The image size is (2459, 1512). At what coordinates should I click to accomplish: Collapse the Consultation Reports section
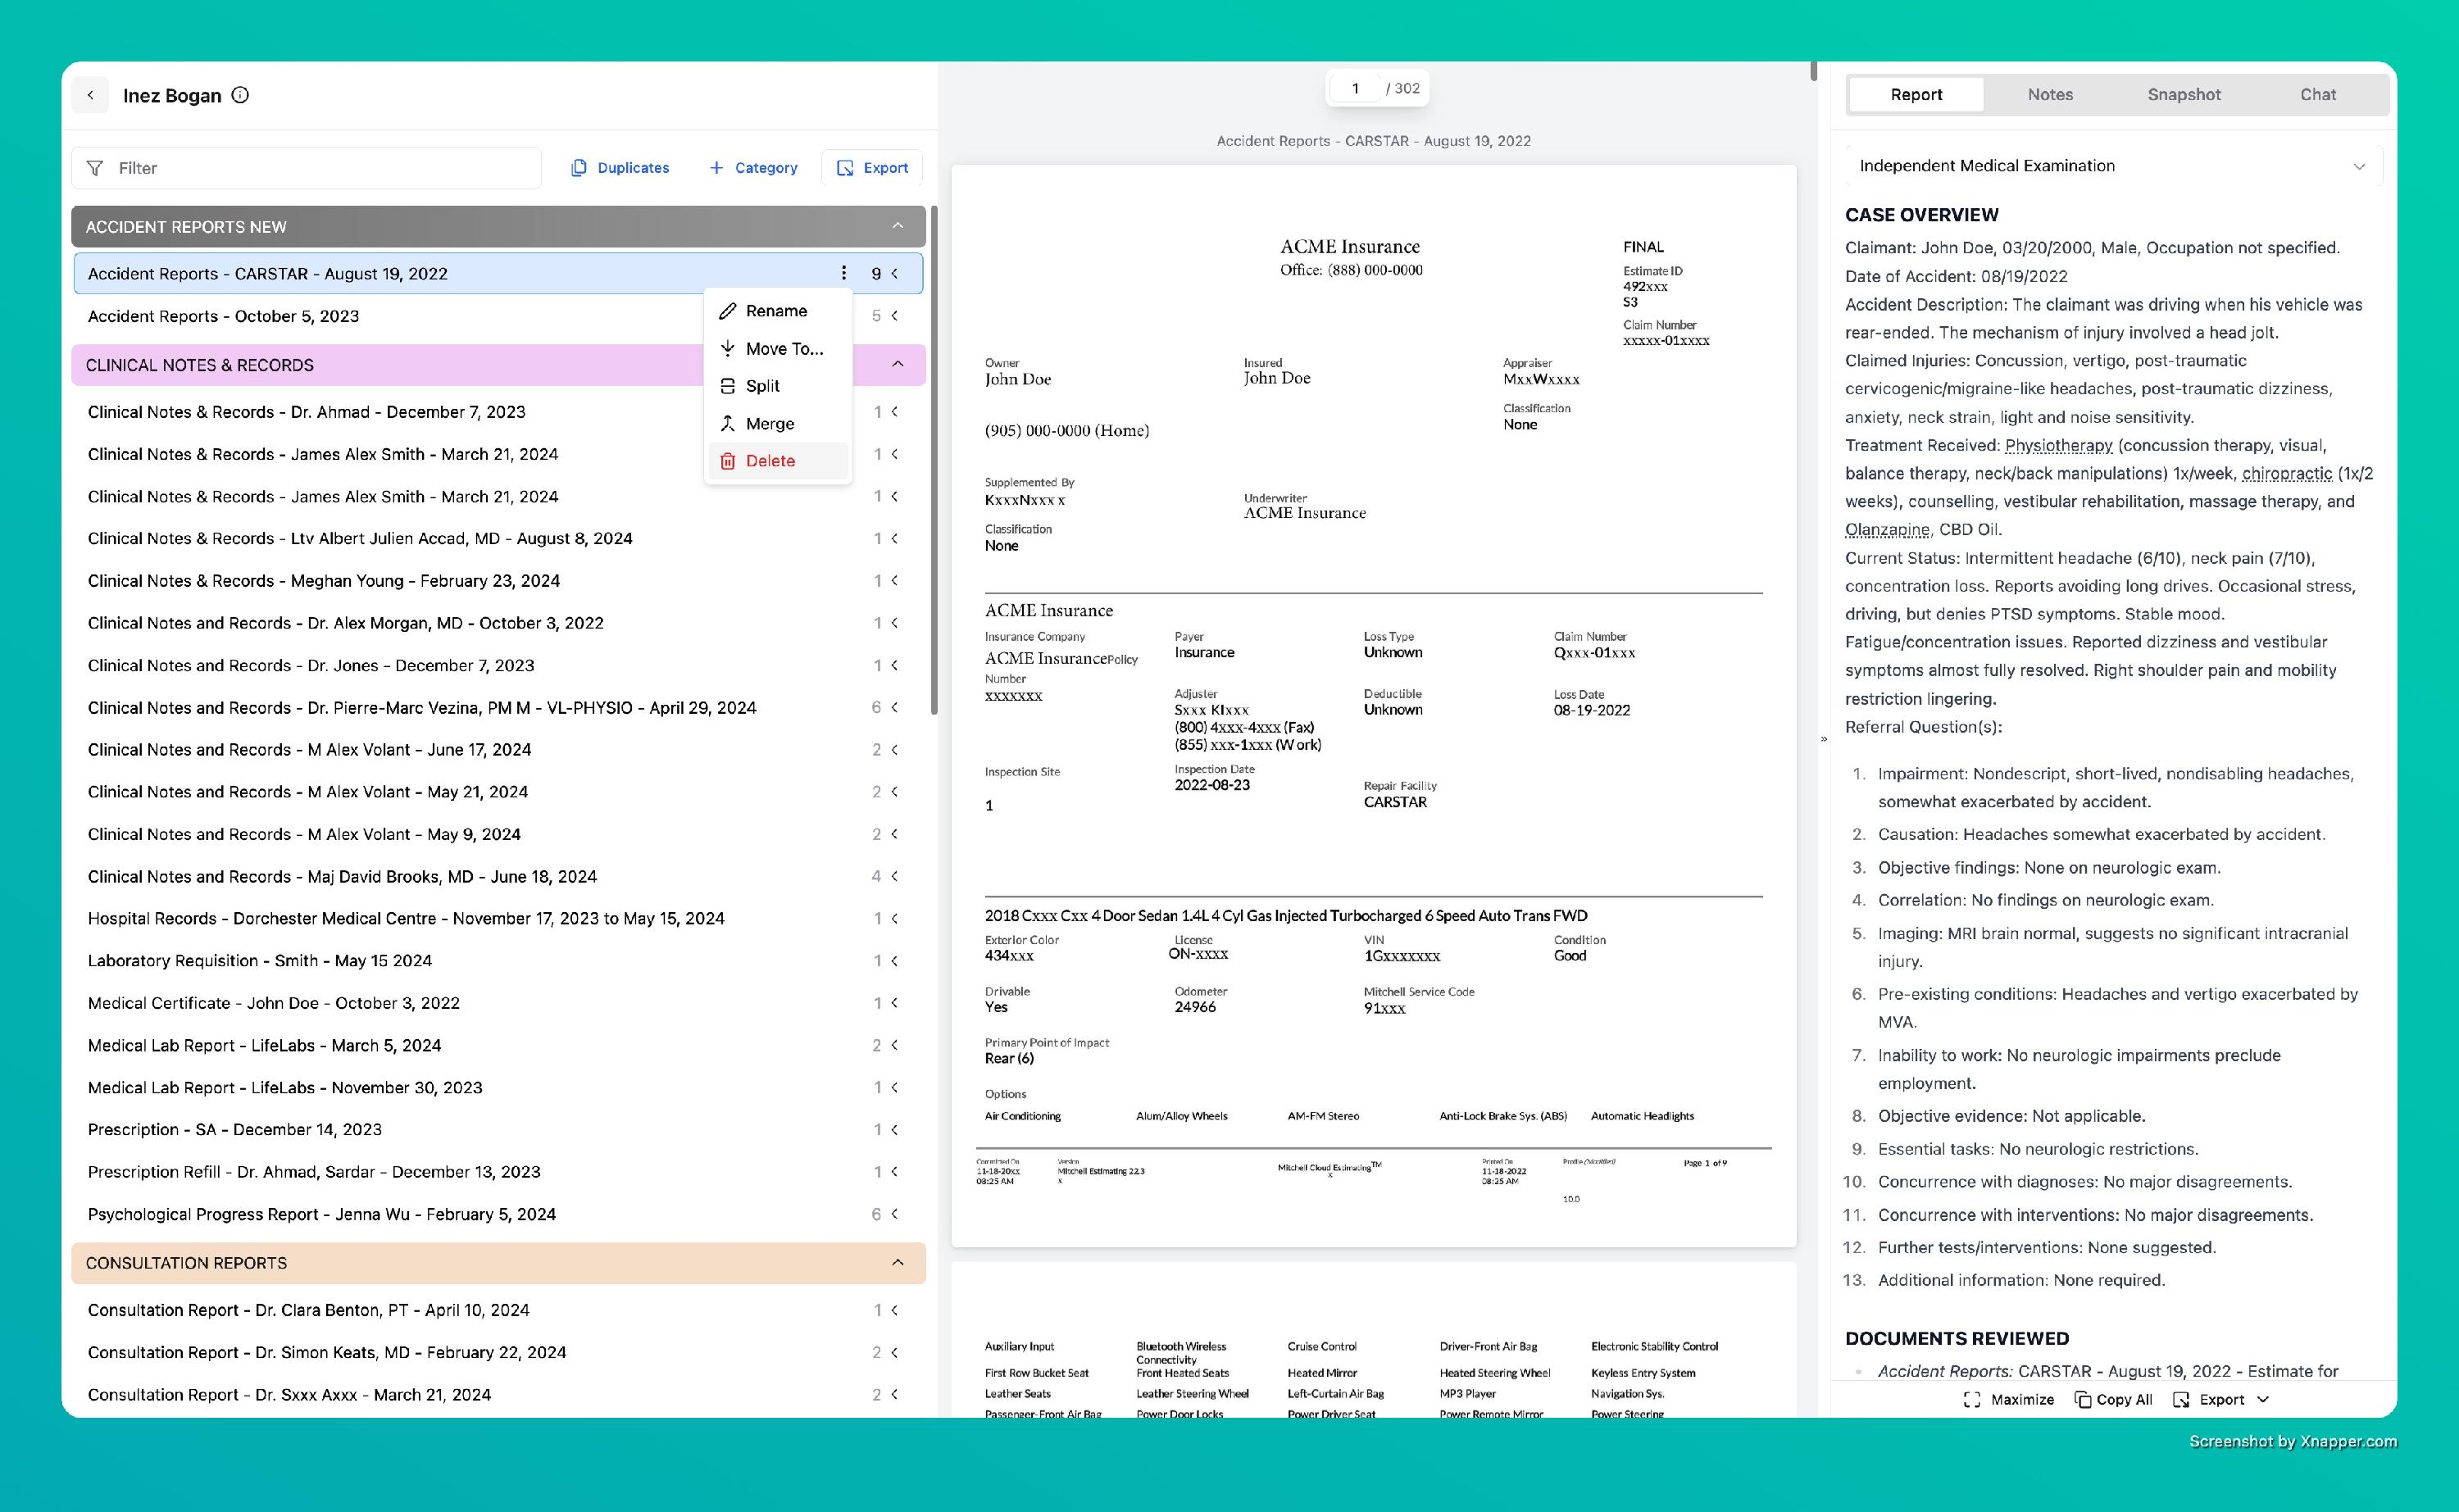tap(897, 1263)
